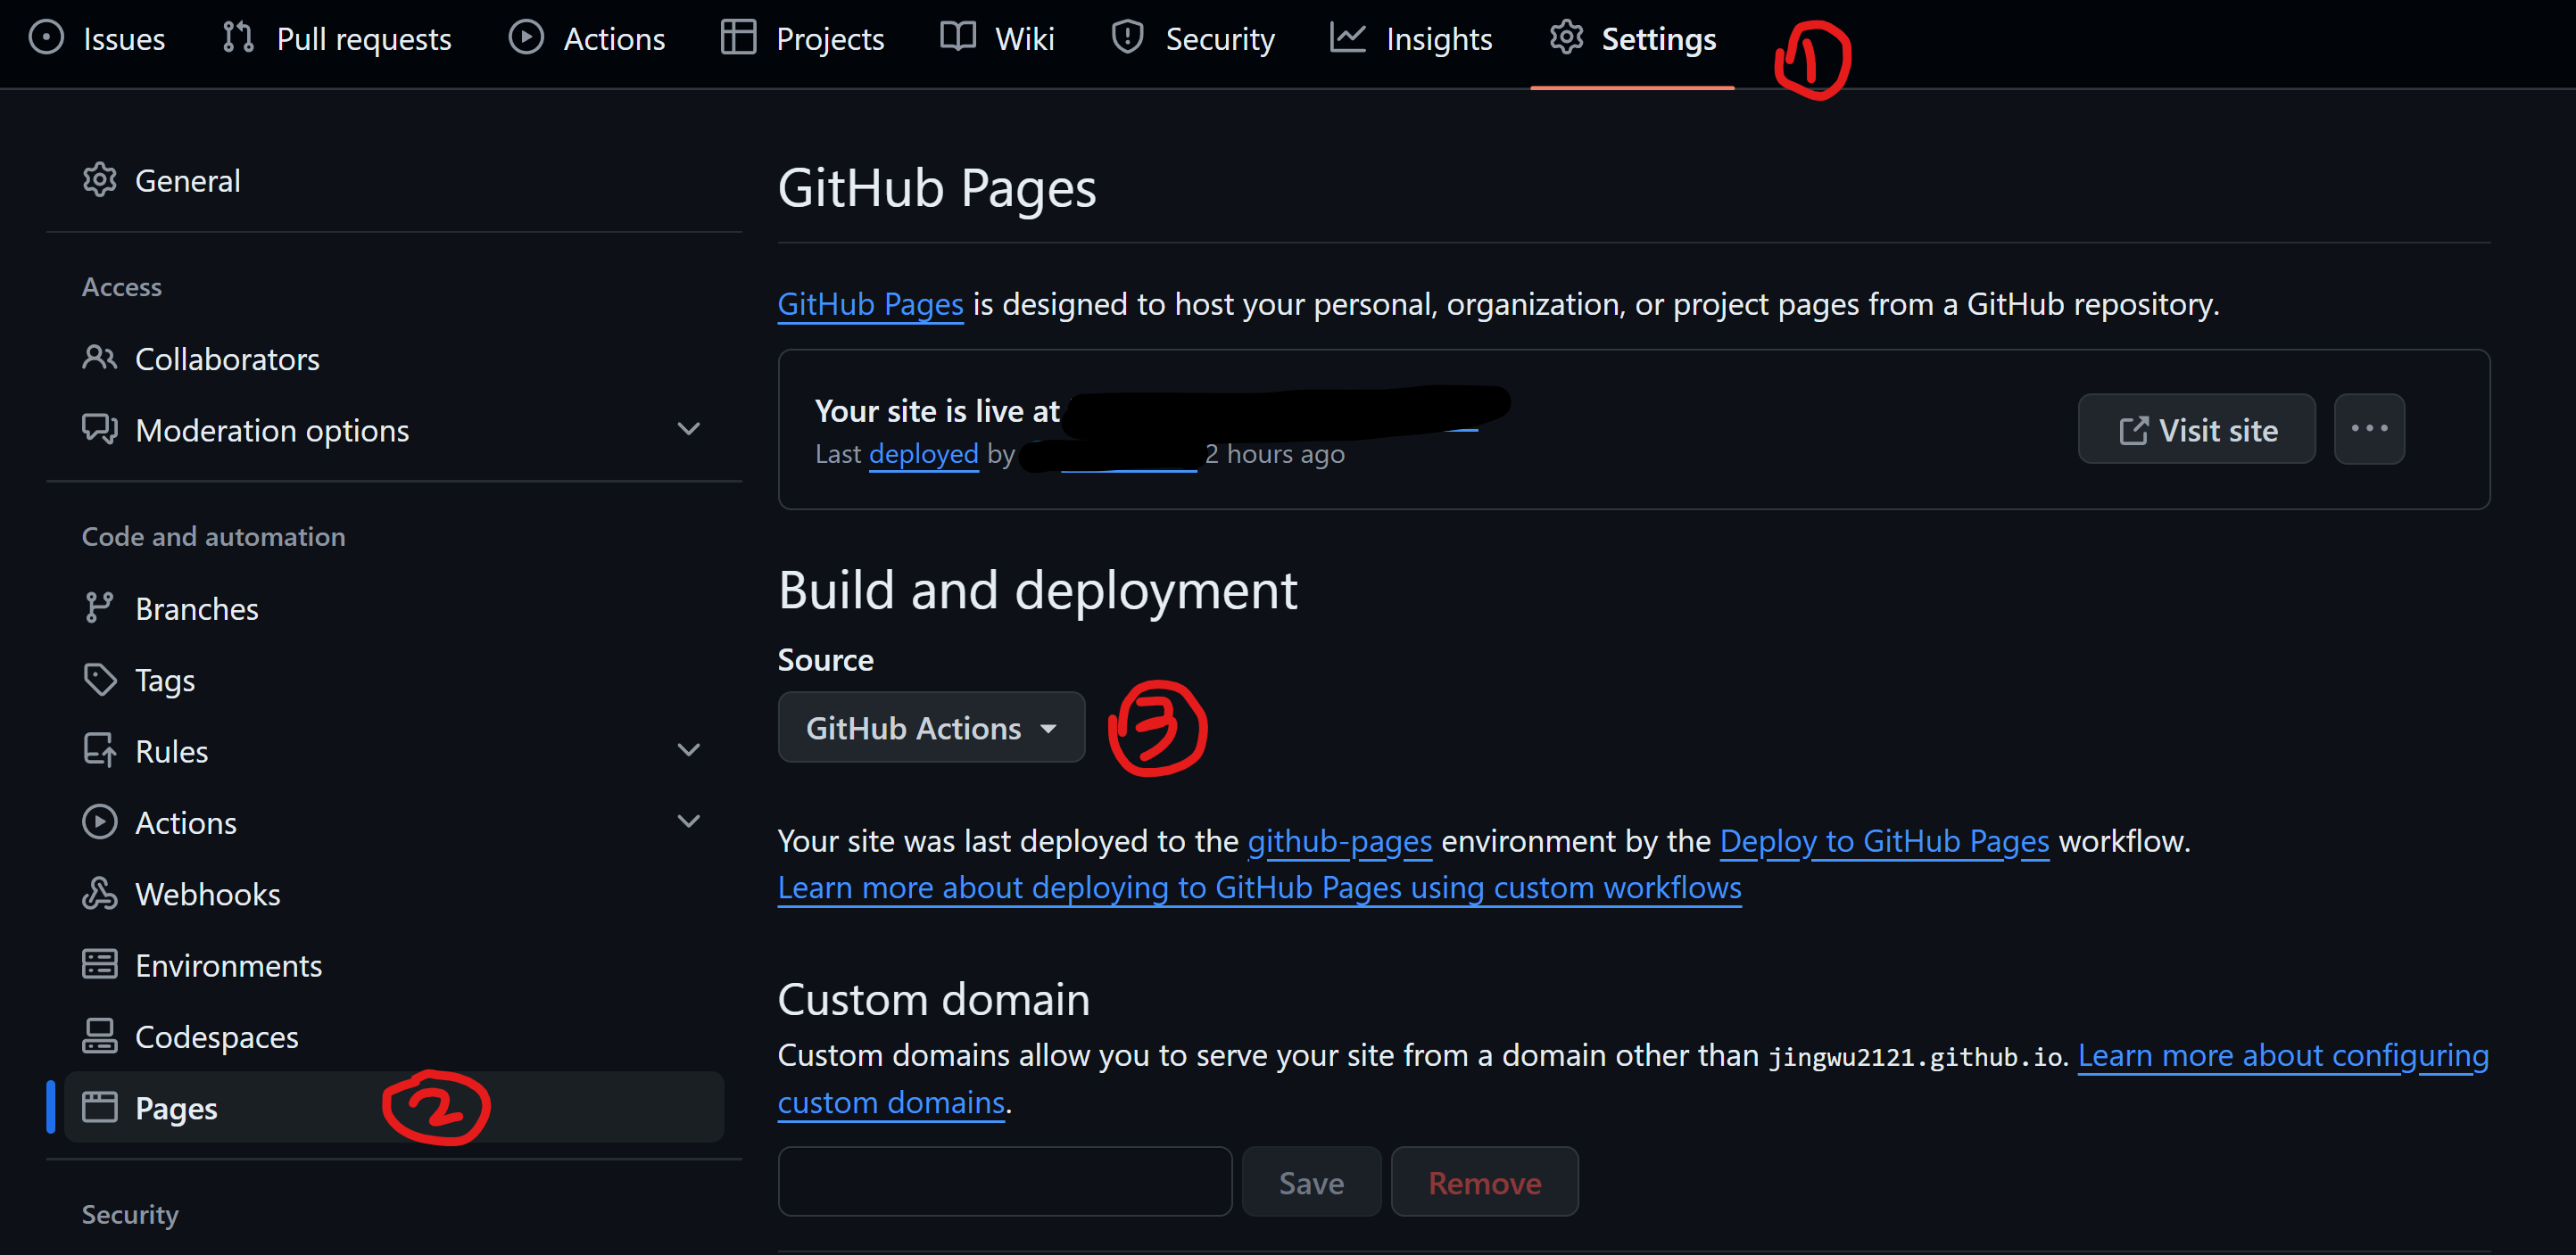Click the Insights graph icon
2576x1255 pixels.
(x=1347, y=38)
